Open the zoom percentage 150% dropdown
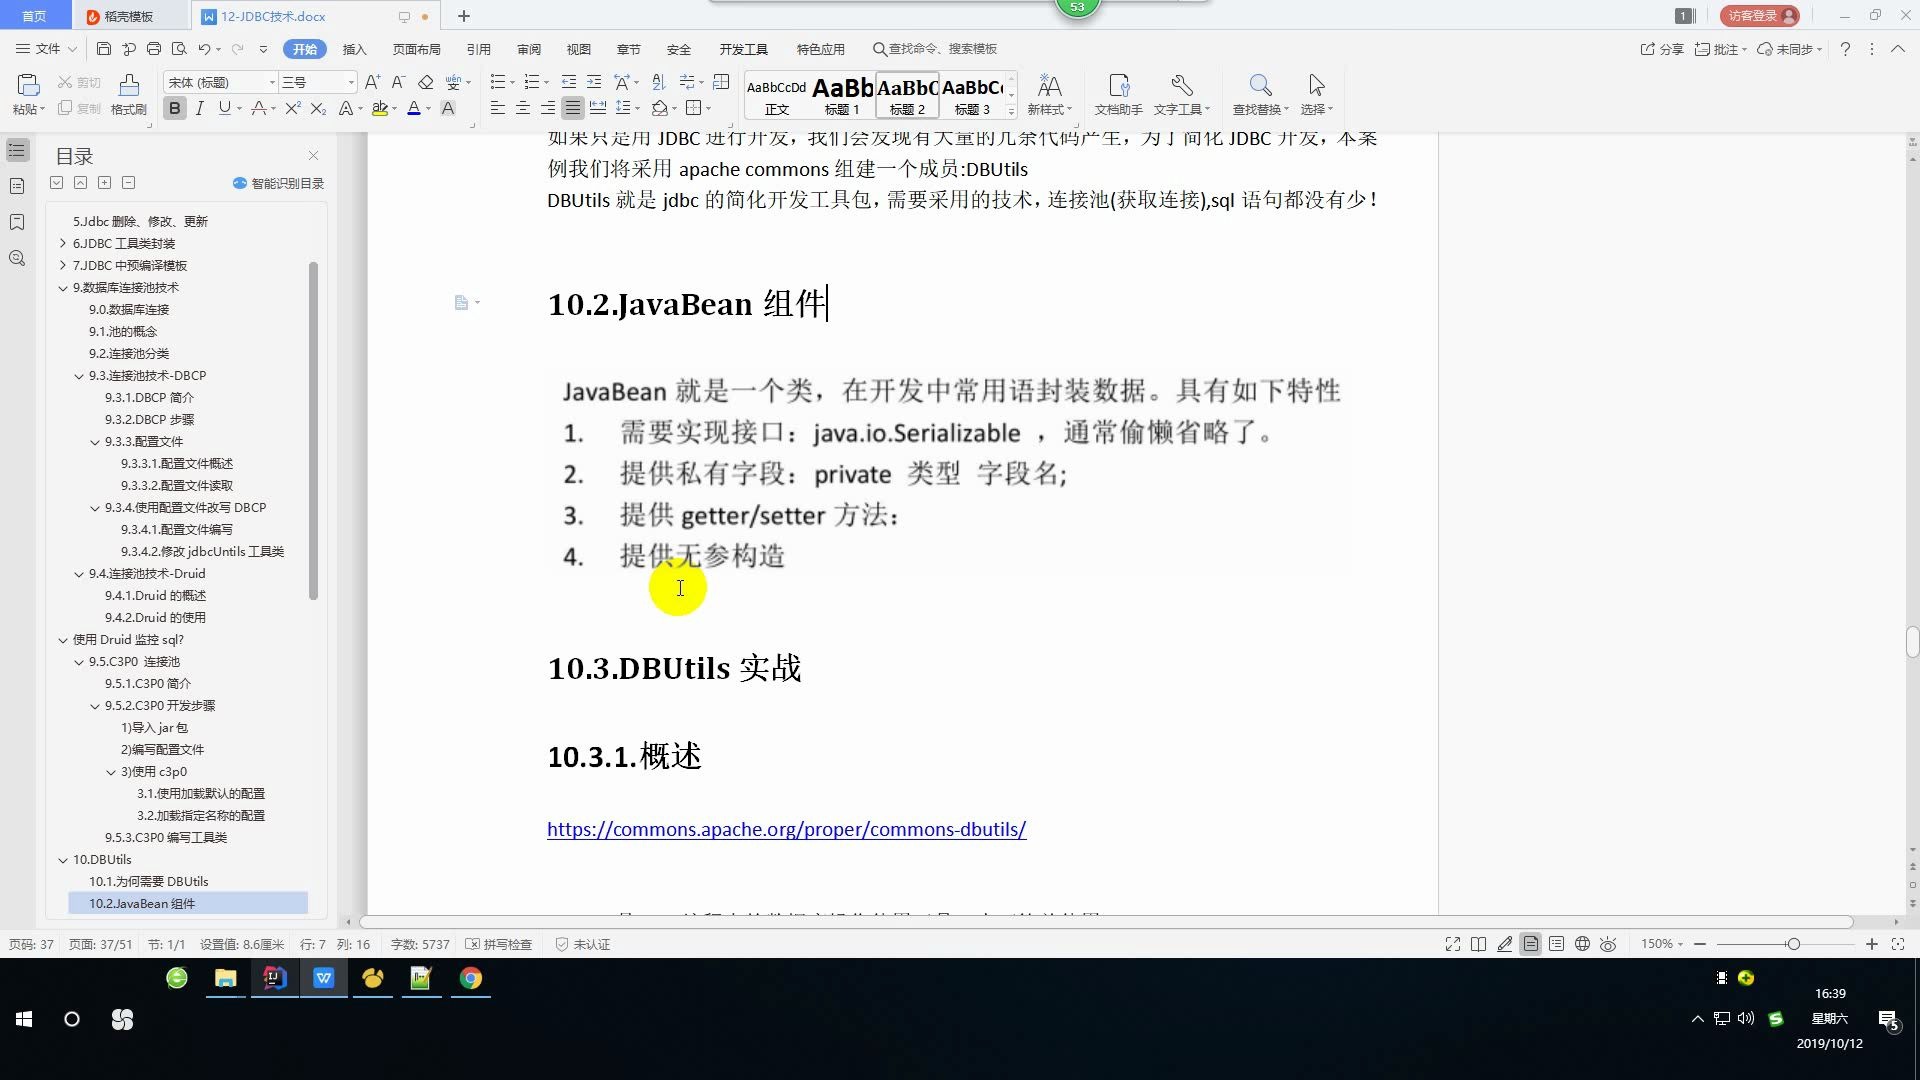 (1662, 944)
